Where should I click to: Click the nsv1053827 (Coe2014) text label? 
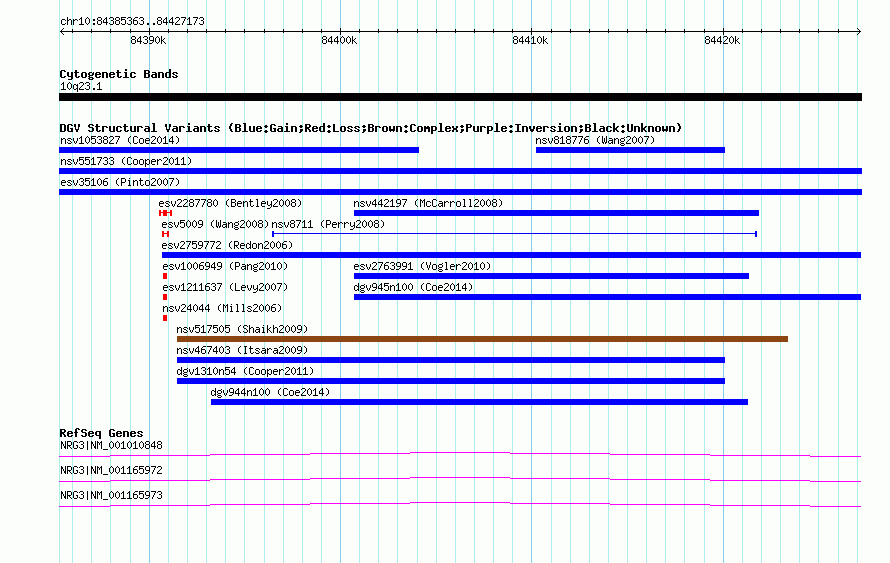coord(120,140)
